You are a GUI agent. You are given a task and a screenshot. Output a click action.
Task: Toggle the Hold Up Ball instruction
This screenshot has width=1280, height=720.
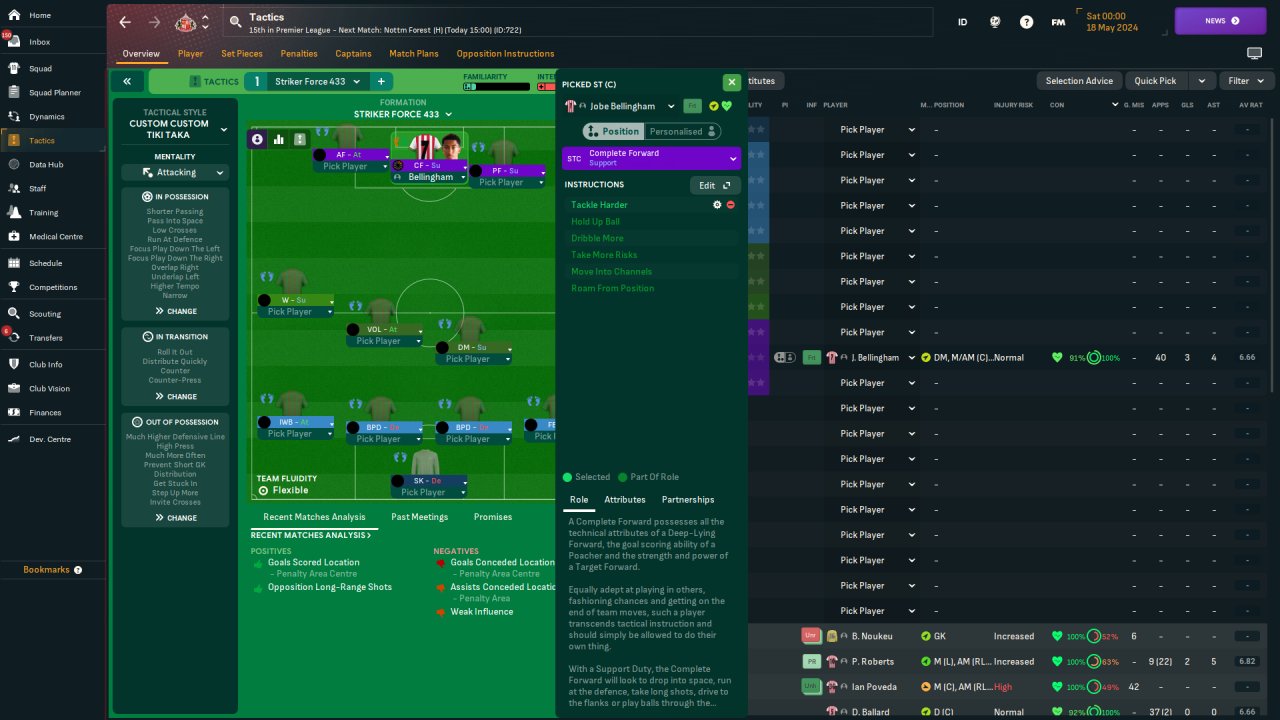coord(651,222)
